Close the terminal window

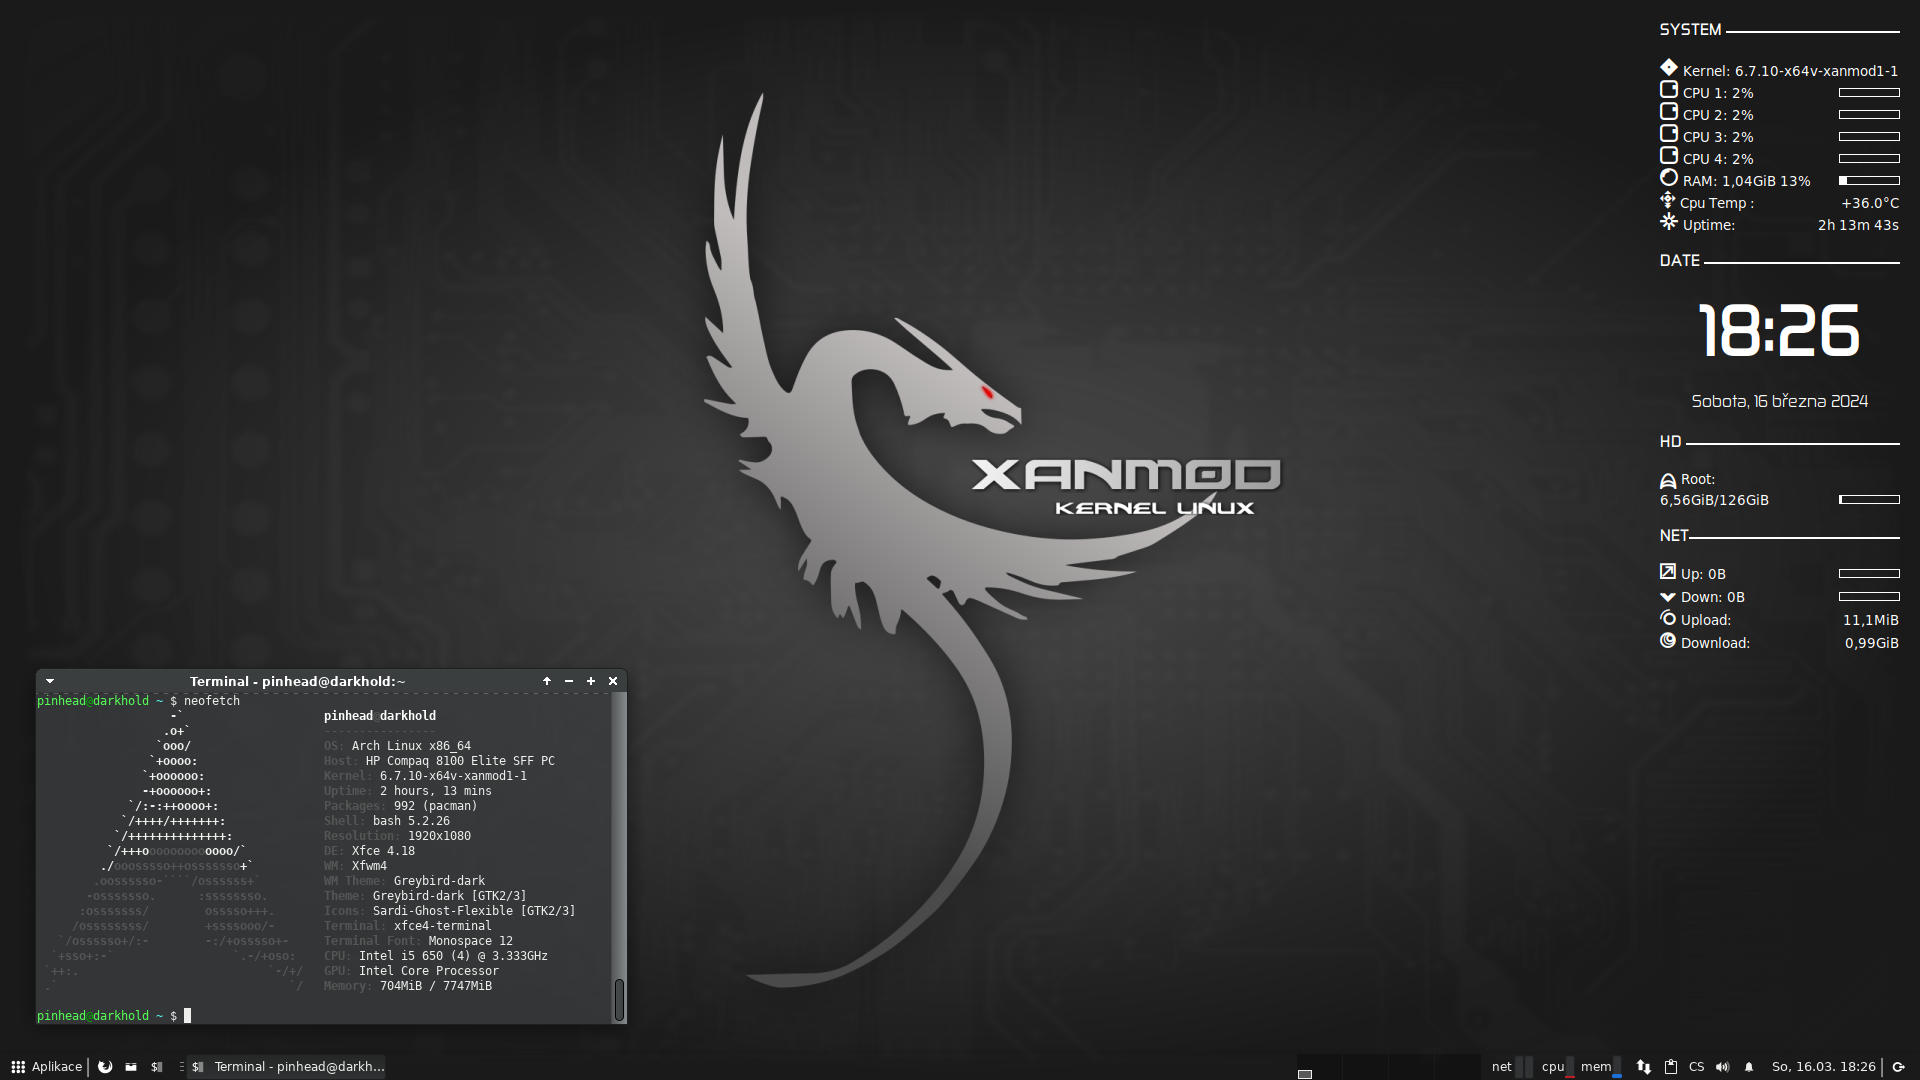pos(613,681)
